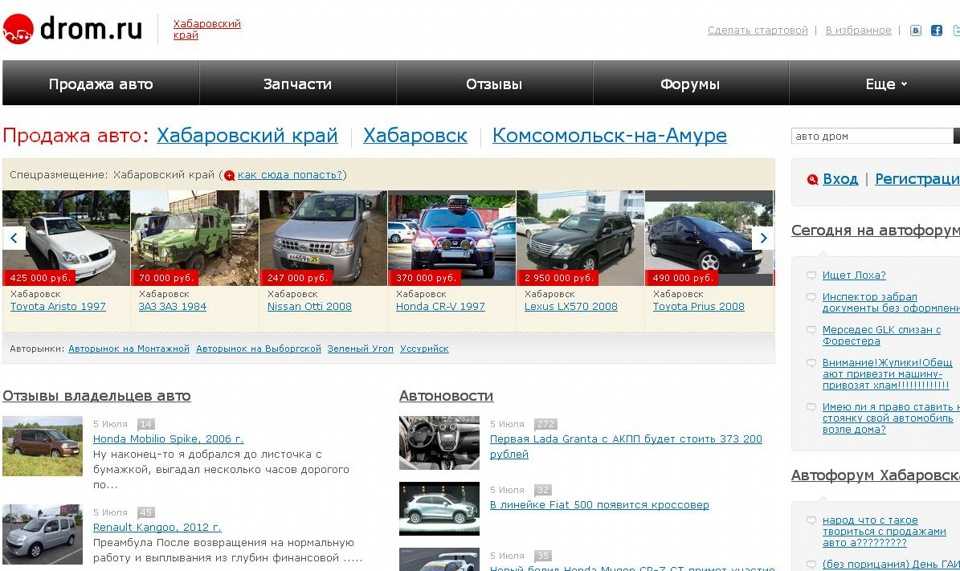Click Nissan Otti 2008 listing link
The height and width of the screenshot is (571, 960).
(x=309, y=307)
